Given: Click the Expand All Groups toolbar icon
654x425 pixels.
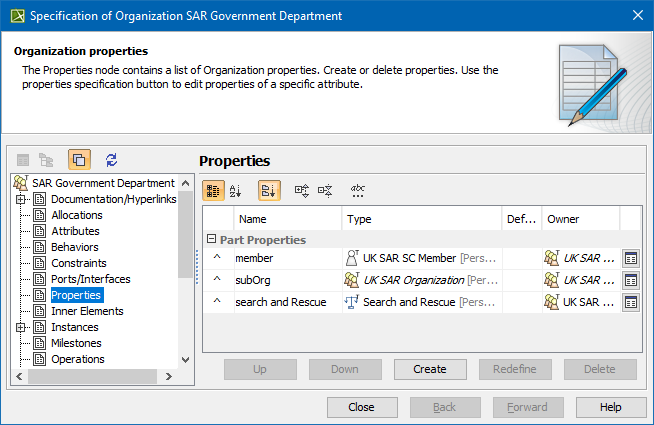Looking at the screenshot, I should click(x=300, y=190).
